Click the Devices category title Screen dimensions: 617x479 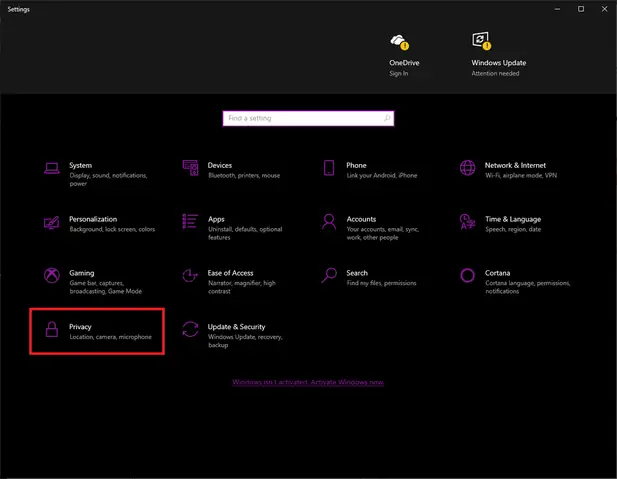pos(220,165)
